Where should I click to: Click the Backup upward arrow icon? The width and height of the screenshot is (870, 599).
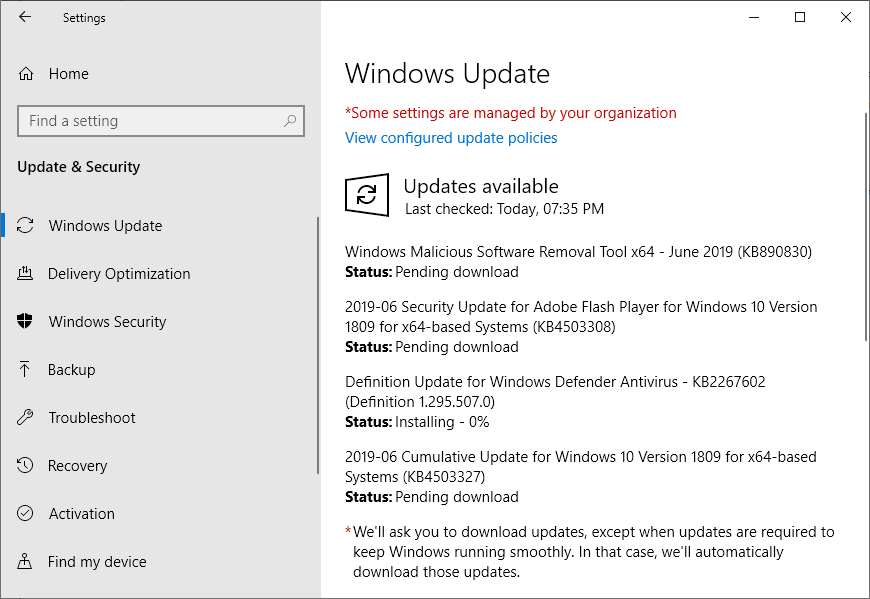[x=24, y=369]
